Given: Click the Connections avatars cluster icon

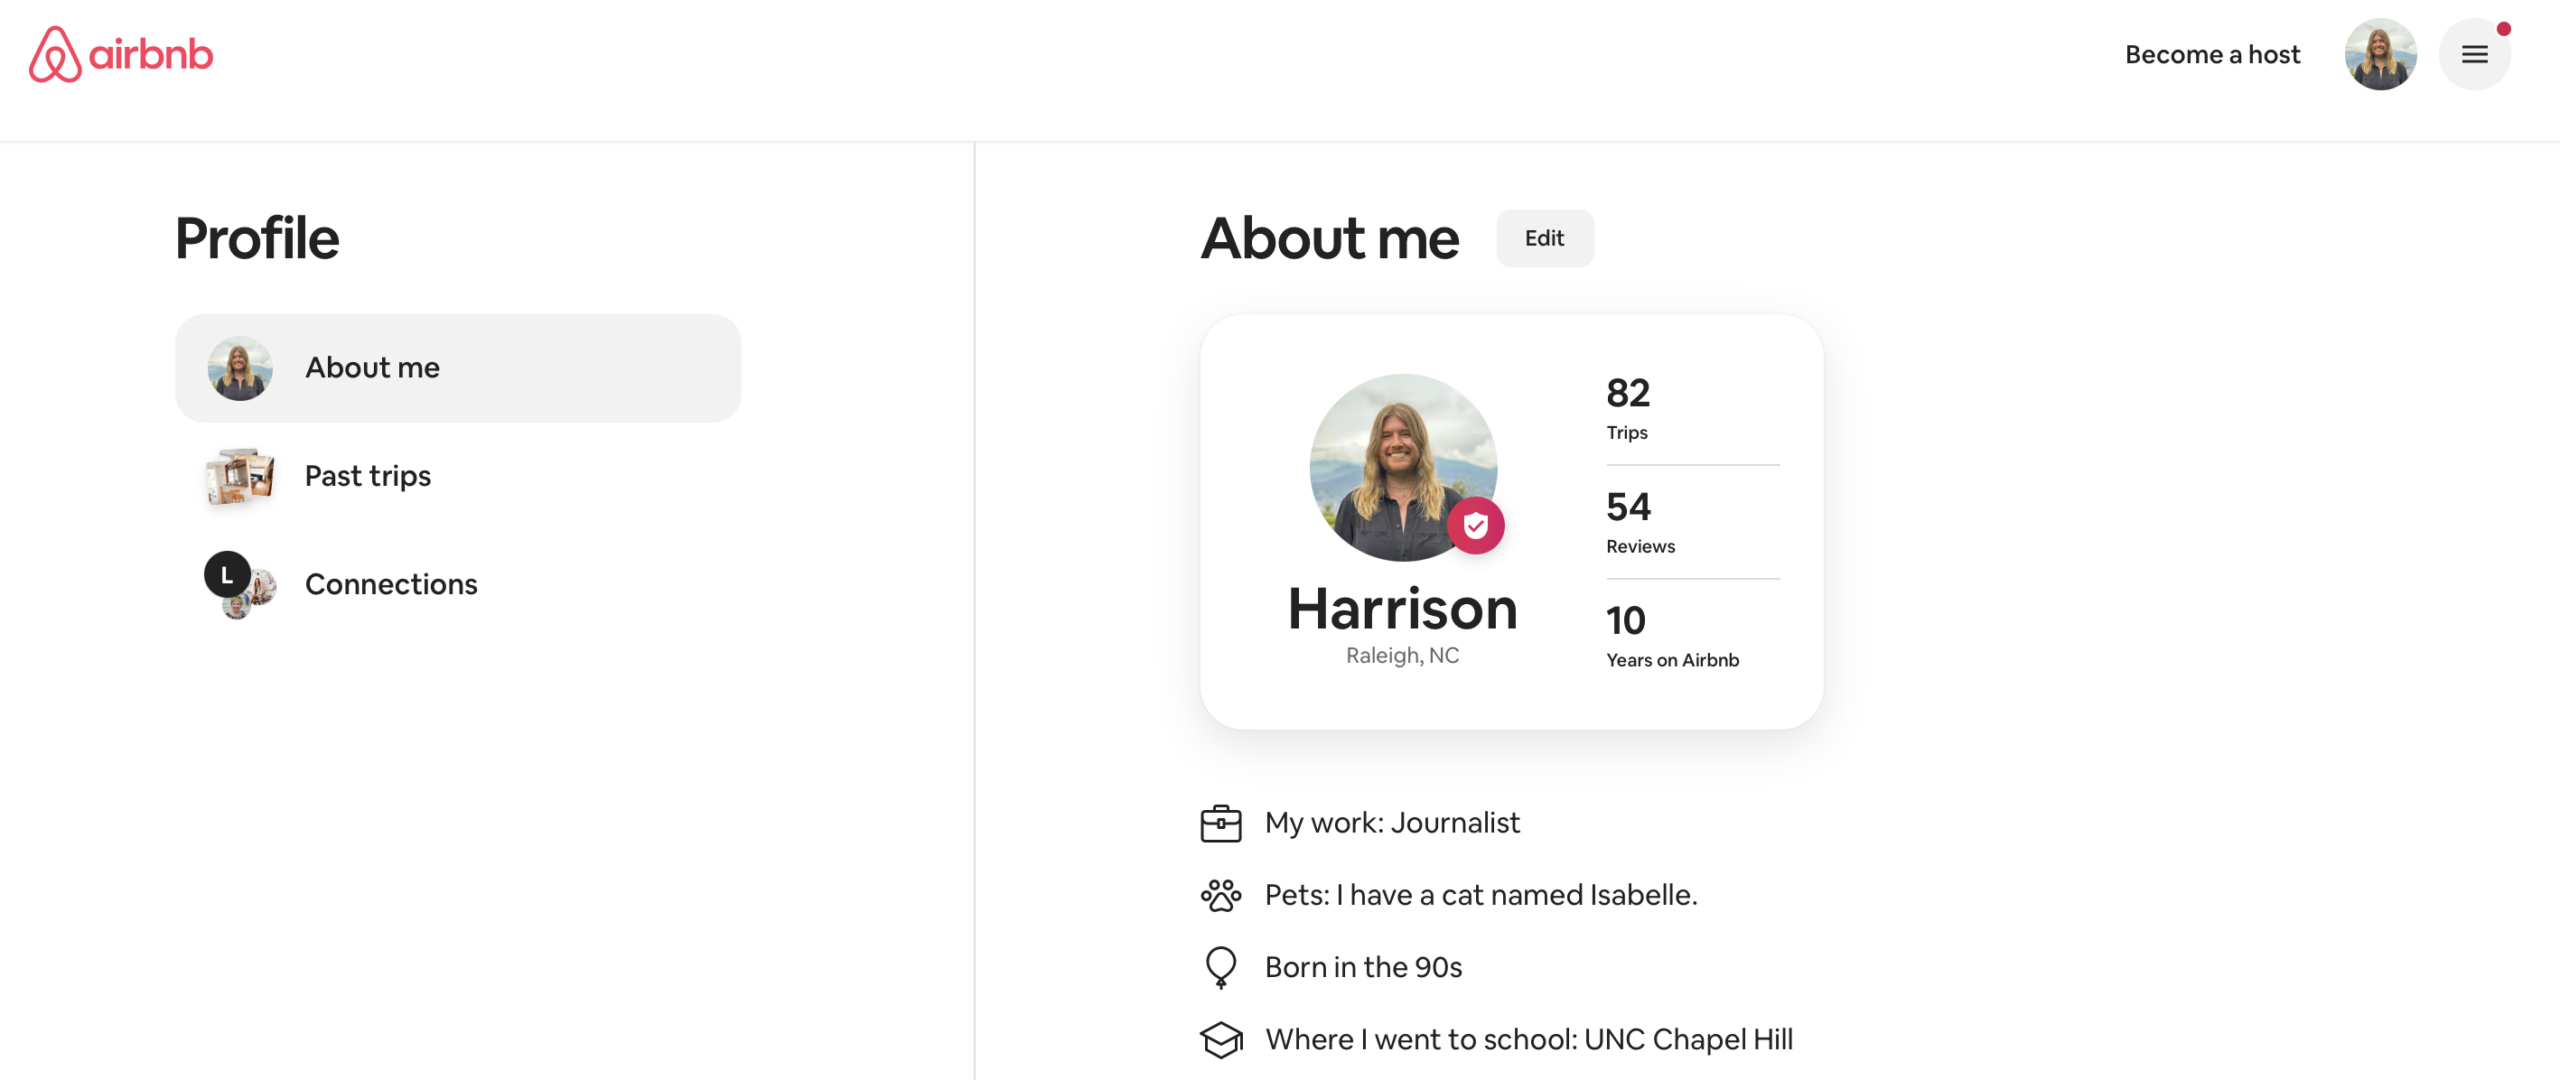Looking at the screenshot, I should [240, 585].
